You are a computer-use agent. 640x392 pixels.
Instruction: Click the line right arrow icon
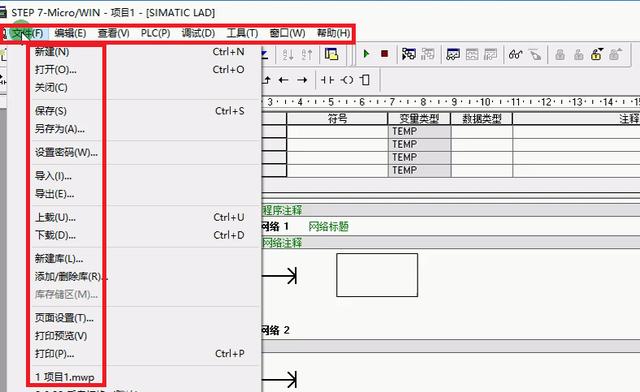(302, 80)
